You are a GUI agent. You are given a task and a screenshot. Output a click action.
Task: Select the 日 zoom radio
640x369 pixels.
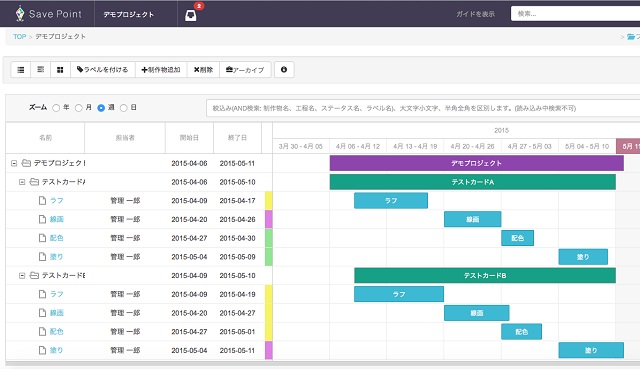123,108
